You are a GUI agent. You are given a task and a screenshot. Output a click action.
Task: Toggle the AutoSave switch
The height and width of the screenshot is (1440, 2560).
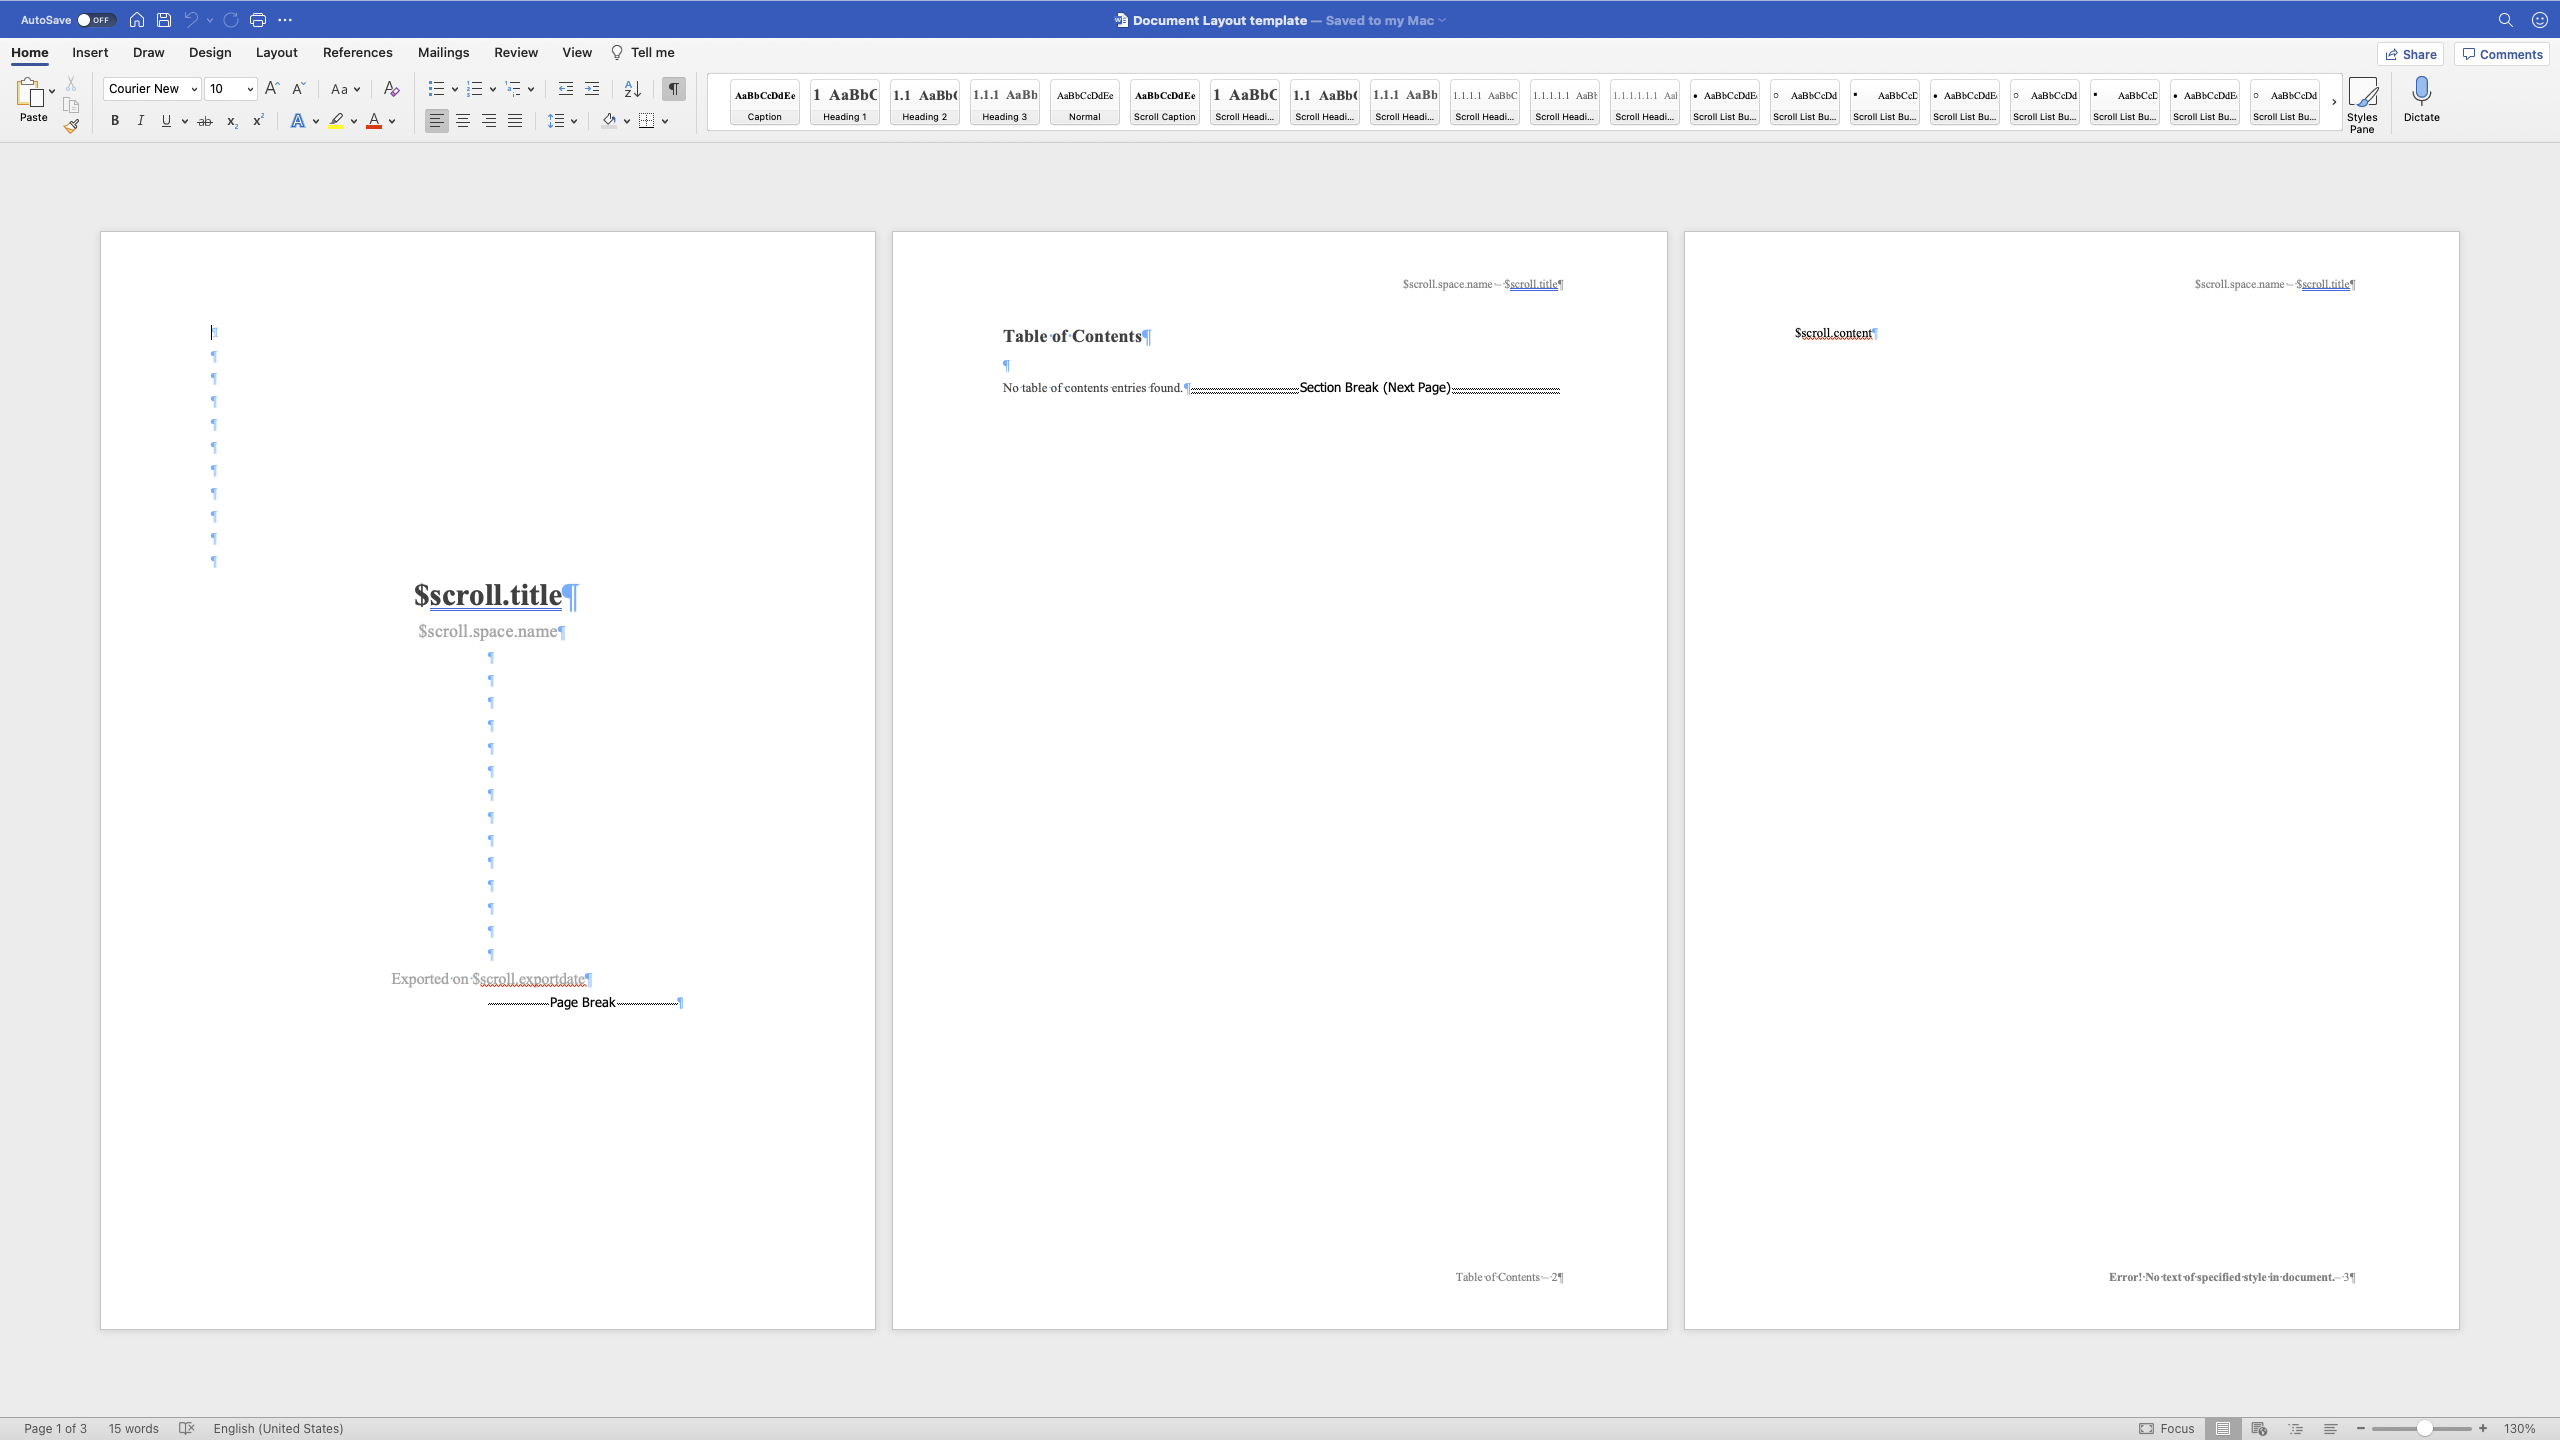95,20
